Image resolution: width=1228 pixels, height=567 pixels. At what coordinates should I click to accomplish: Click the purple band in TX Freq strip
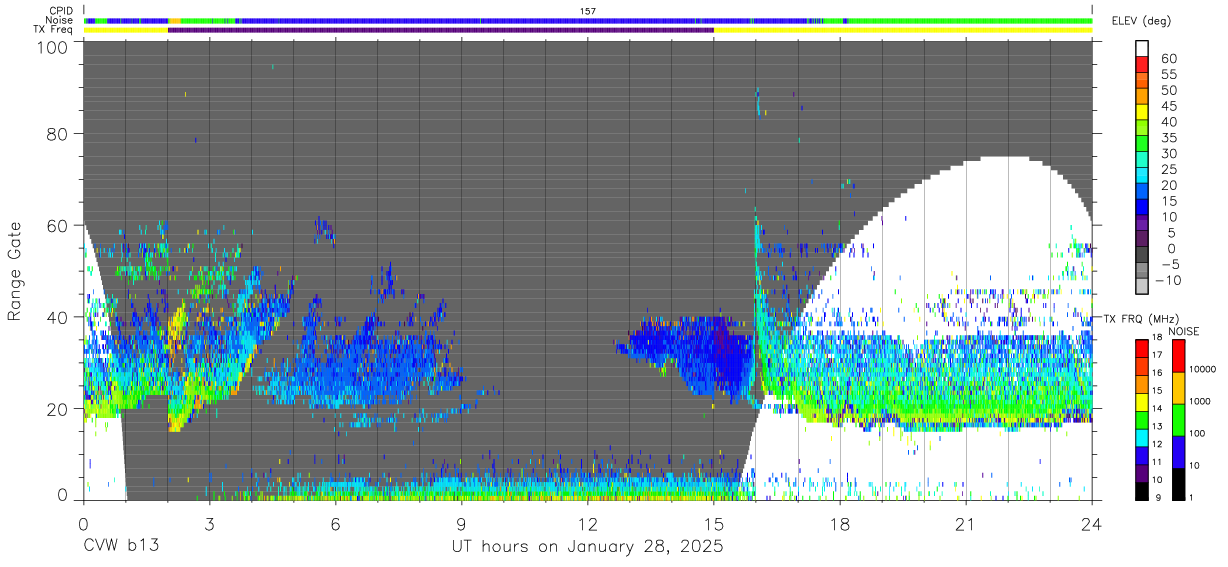click(441, 30)
